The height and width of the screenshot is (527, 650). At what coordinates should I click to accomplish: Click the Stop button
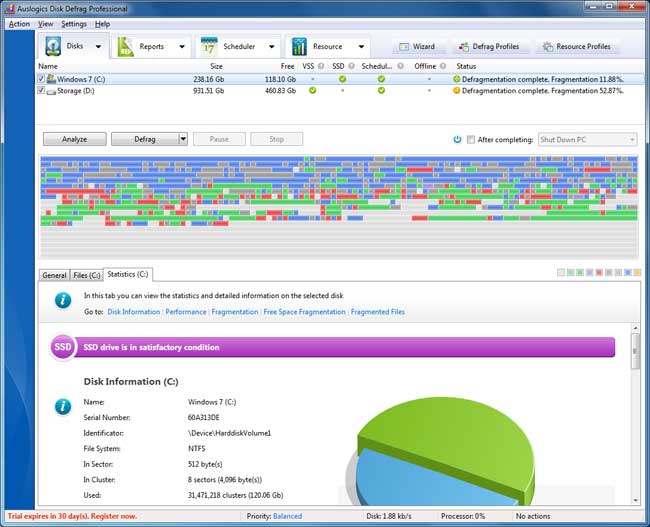276,139
